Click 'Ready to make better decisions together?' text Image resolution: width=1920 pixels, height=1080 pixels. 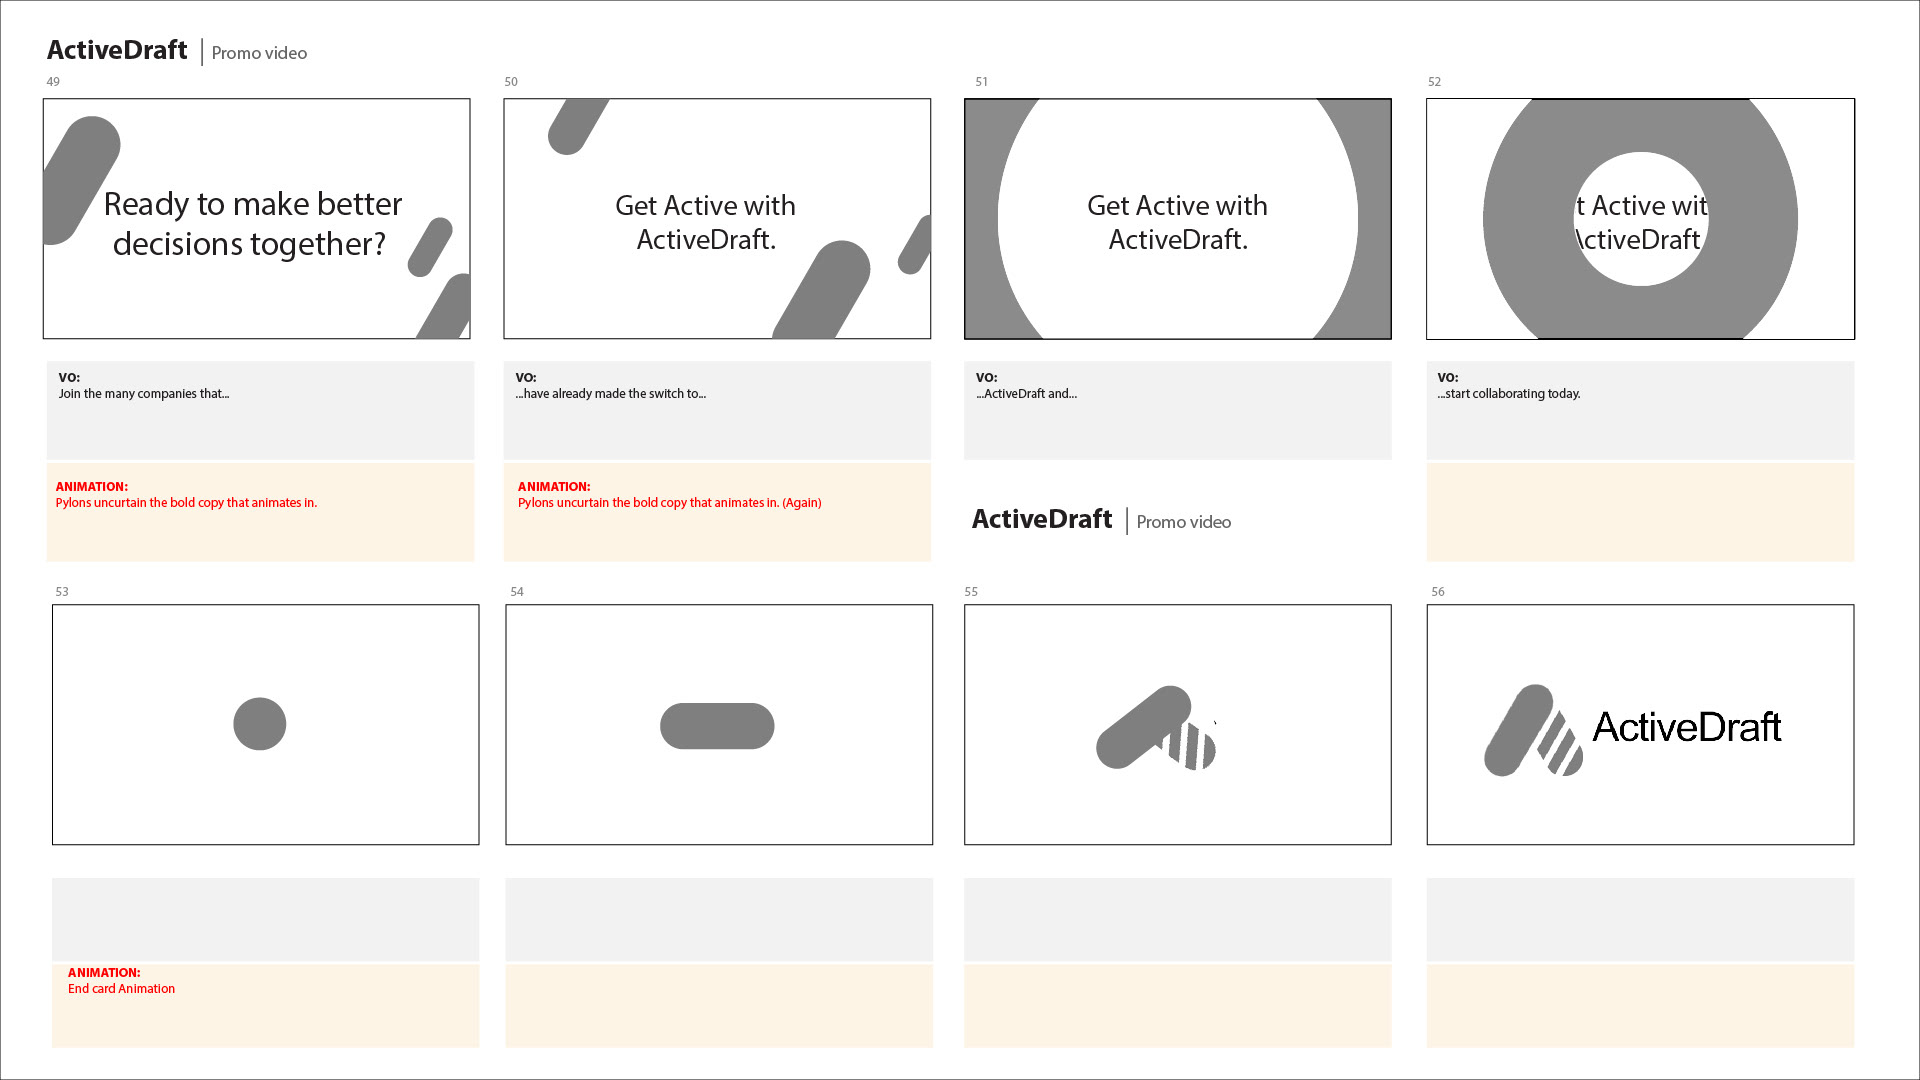pos(252,224)
